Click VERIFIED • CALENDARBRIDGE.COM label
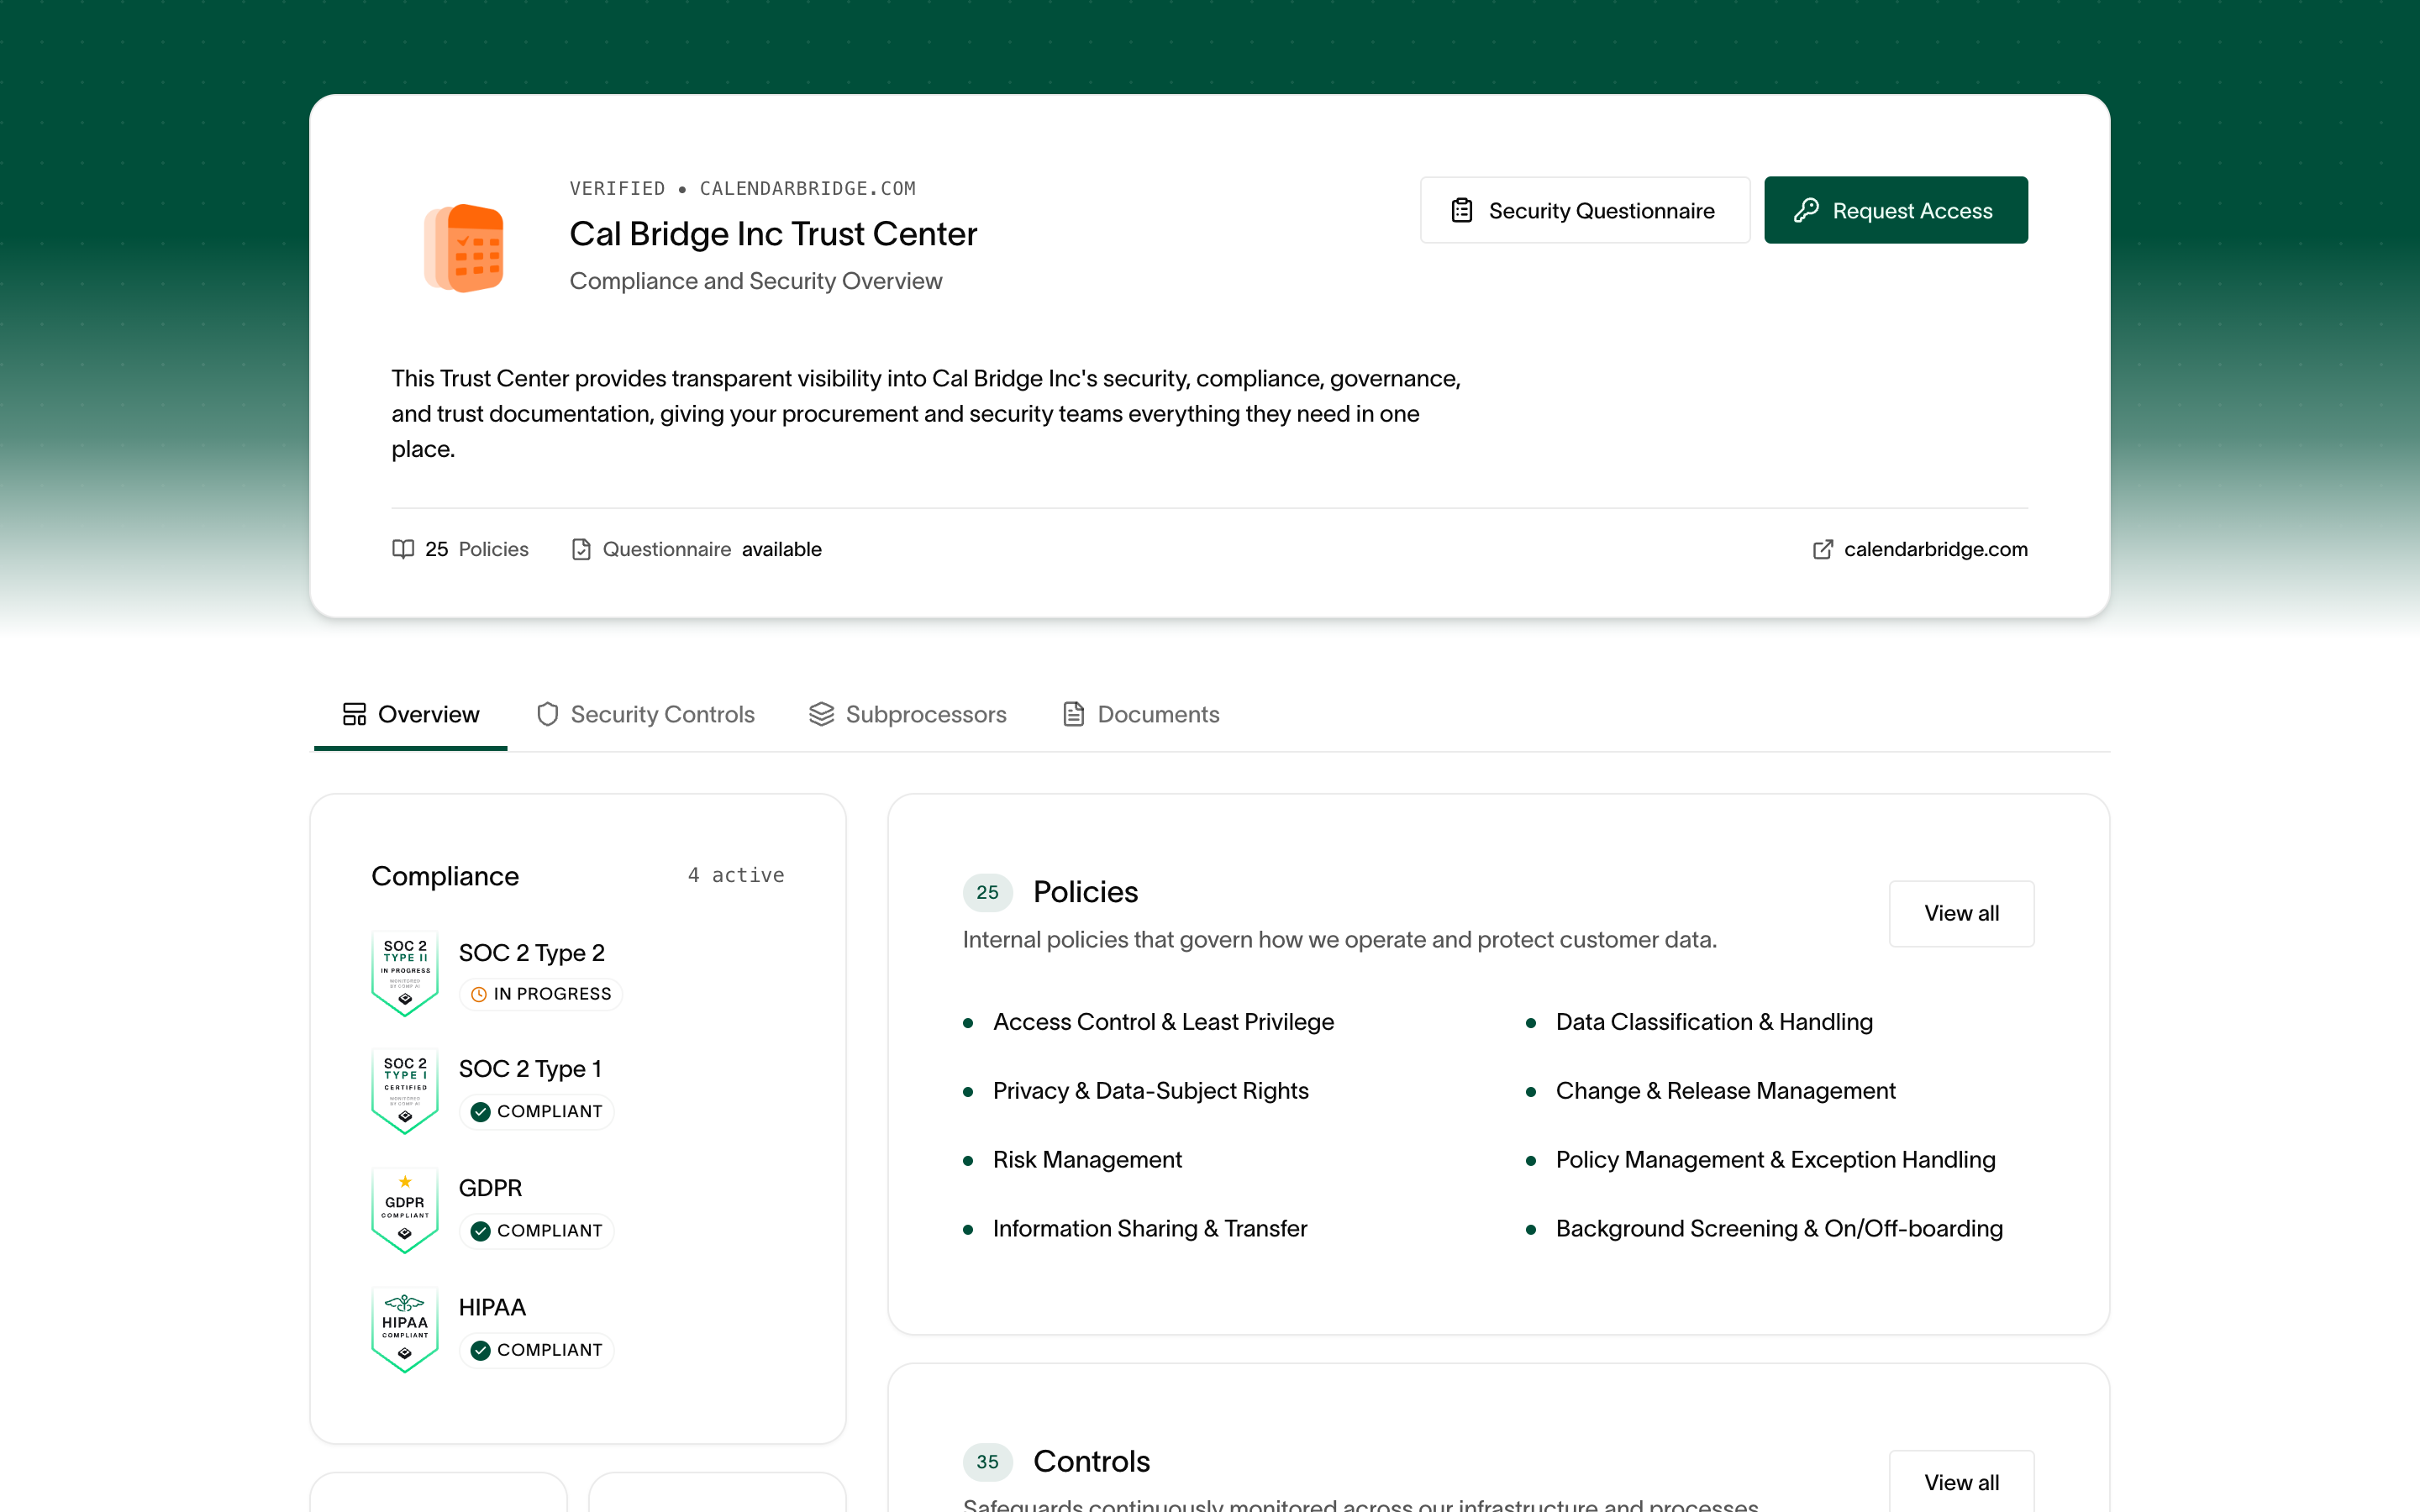The image size is (2420, 1512). tap(742, 188)
